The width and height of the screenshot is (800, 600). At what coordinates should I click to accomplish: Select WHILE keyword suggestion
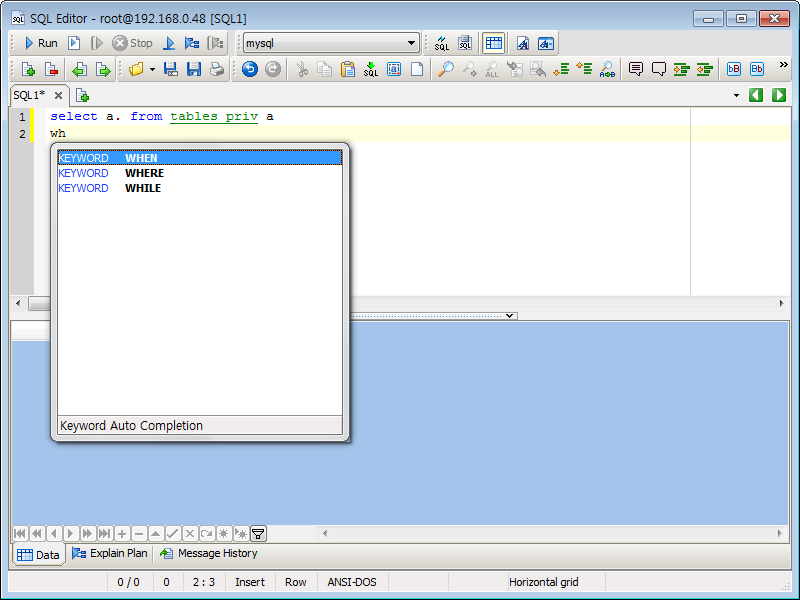pos(199,188)
